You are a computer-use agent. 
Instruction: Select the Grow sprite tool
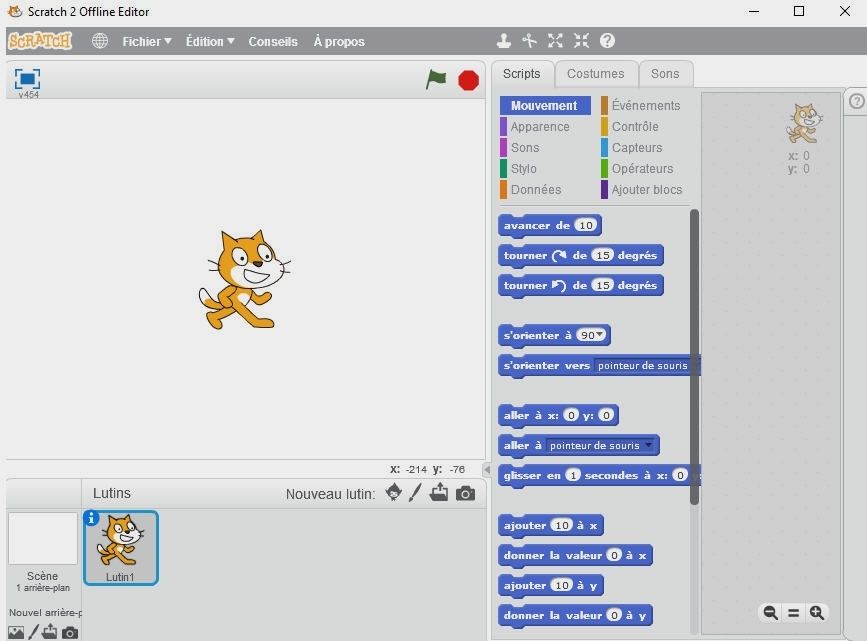coord(555,40)
